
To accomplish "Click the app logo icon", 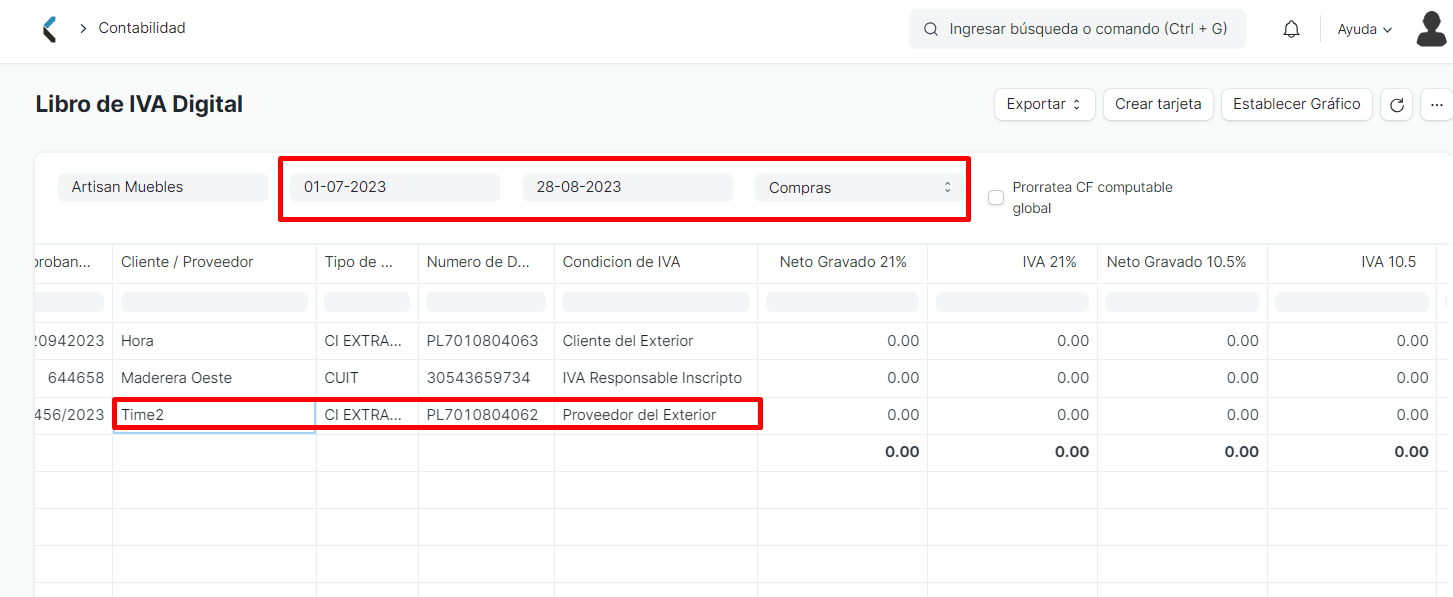I will [49, 29].
